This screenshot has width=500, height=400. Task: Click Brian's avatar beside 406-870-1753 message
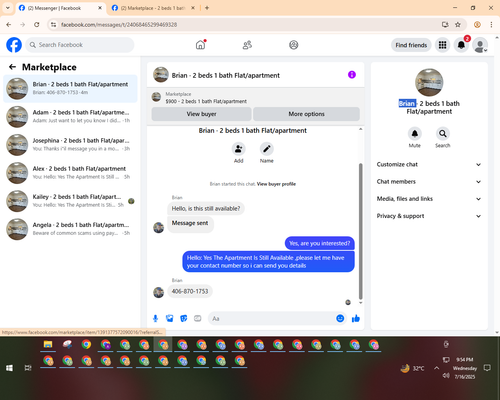(158, 292)
